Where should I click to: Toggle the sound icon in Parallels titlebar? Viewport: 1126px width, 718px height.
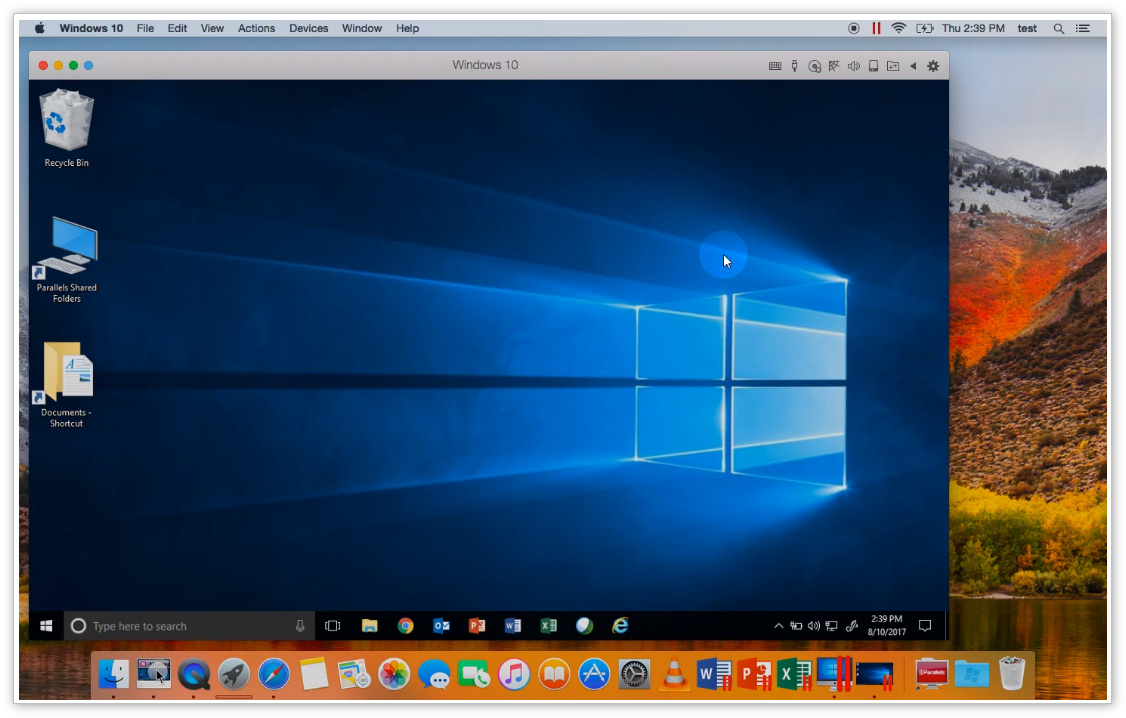854,66
